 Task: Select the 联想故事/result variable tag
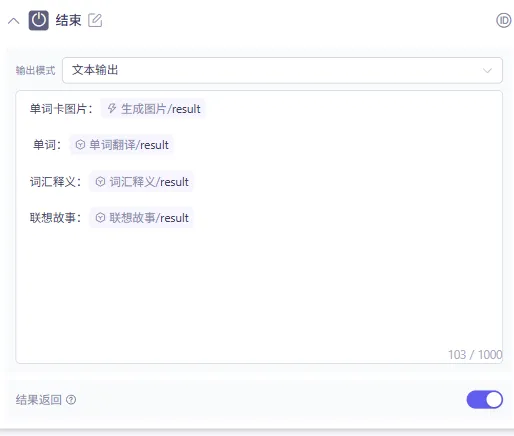pos(141,218)
